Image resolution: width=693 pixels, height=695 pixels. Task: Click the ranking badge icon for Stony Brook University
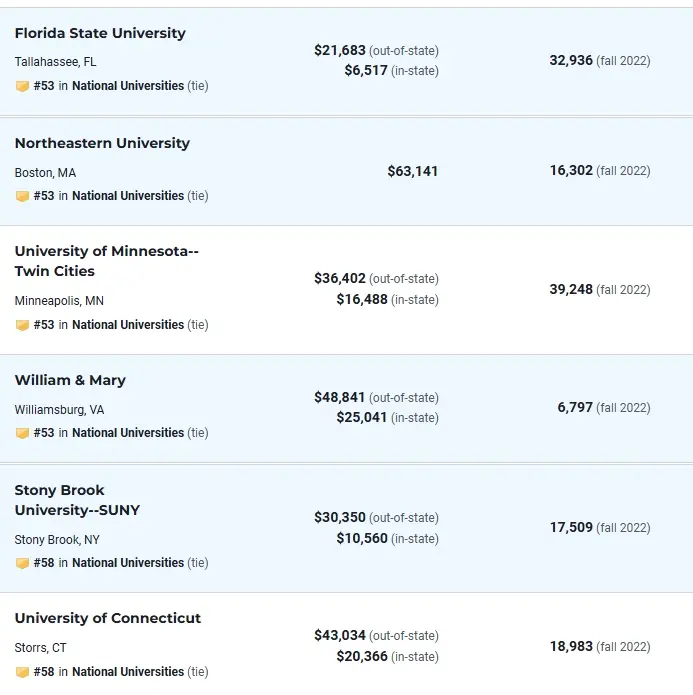tap(22, 563)
